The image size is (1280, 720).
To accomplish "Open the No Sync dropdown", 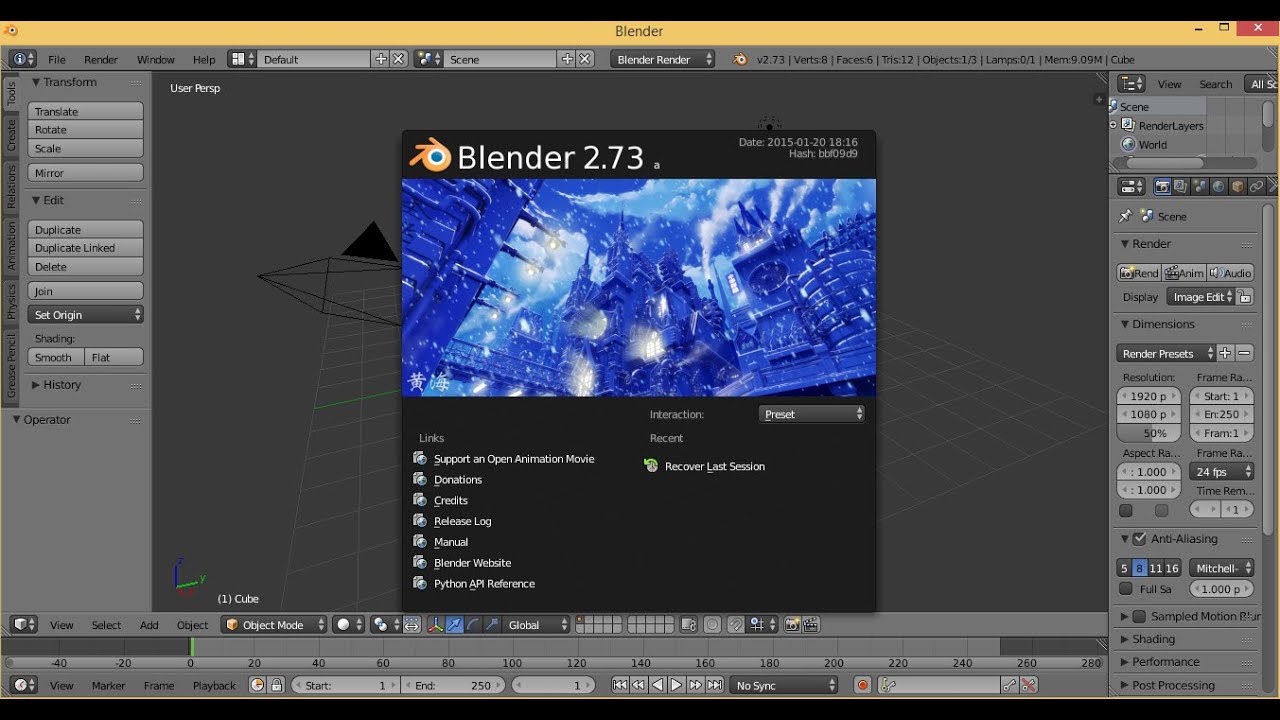I will 784,685.
